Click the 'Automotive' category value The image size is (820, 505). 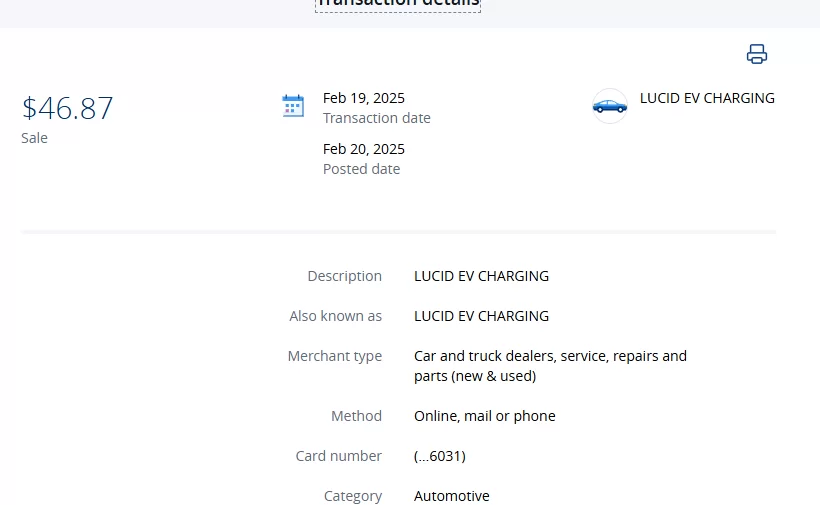[452, 496]
